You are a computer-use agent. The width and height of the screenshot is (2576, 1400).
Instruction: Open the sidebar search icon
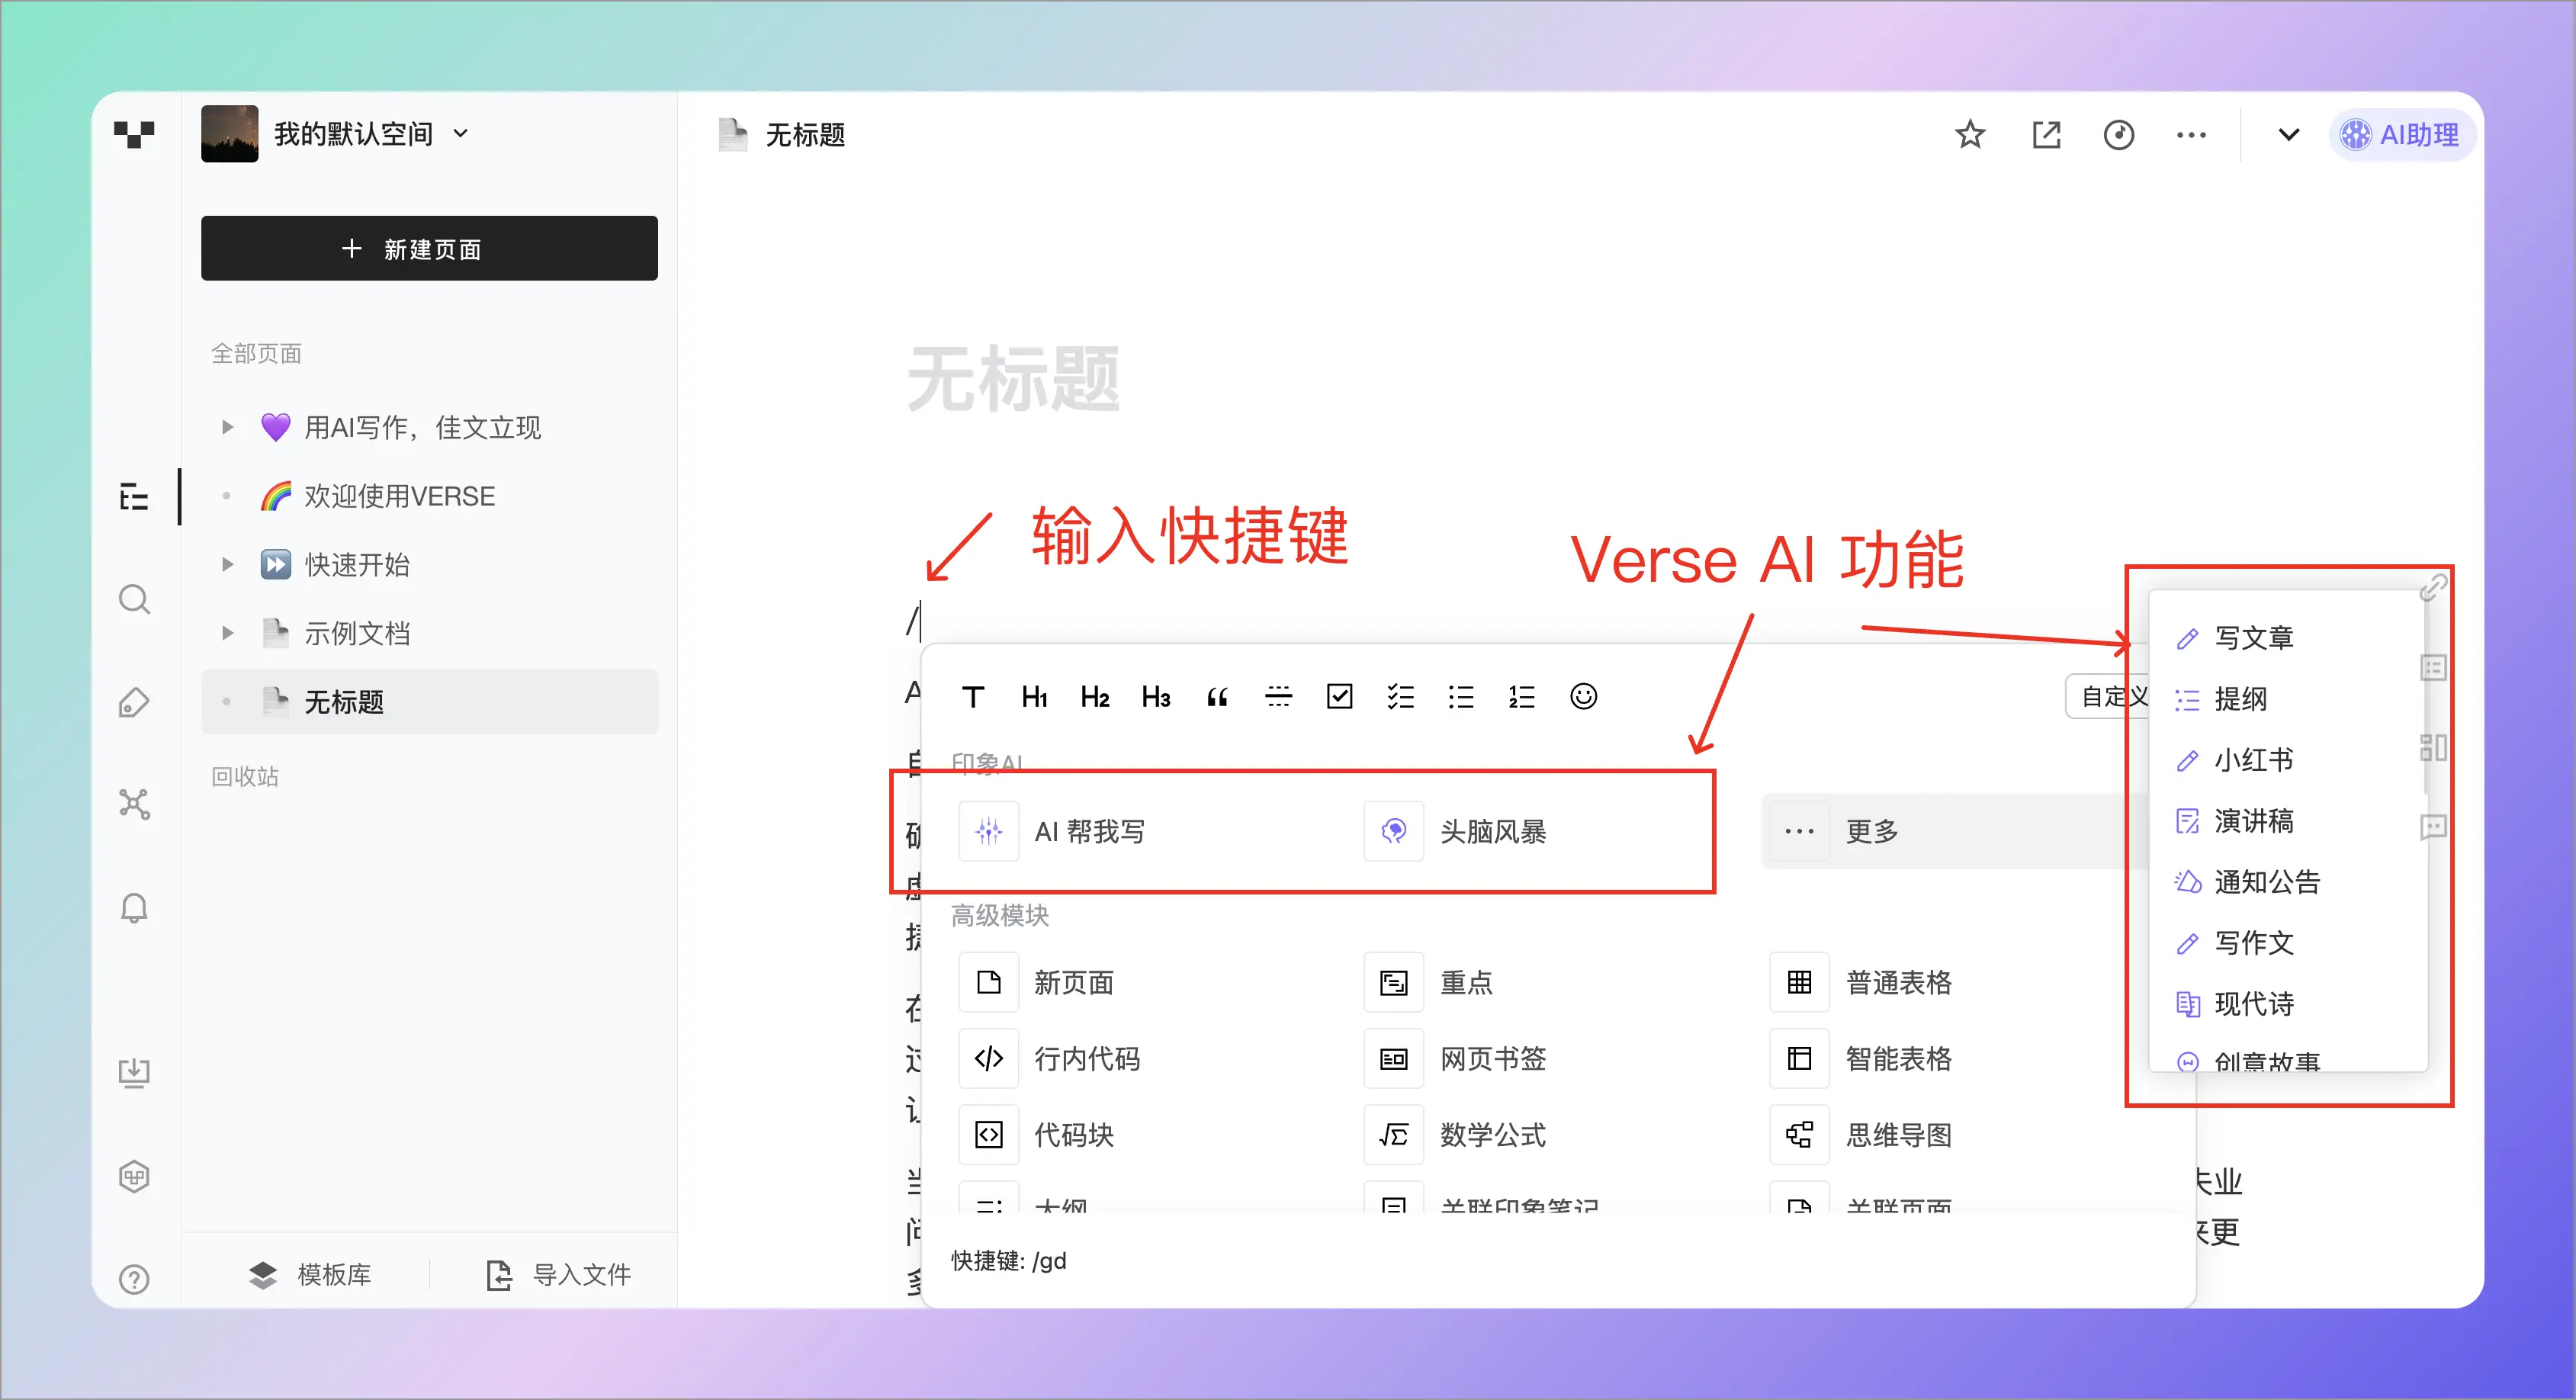tap(134, 600)
